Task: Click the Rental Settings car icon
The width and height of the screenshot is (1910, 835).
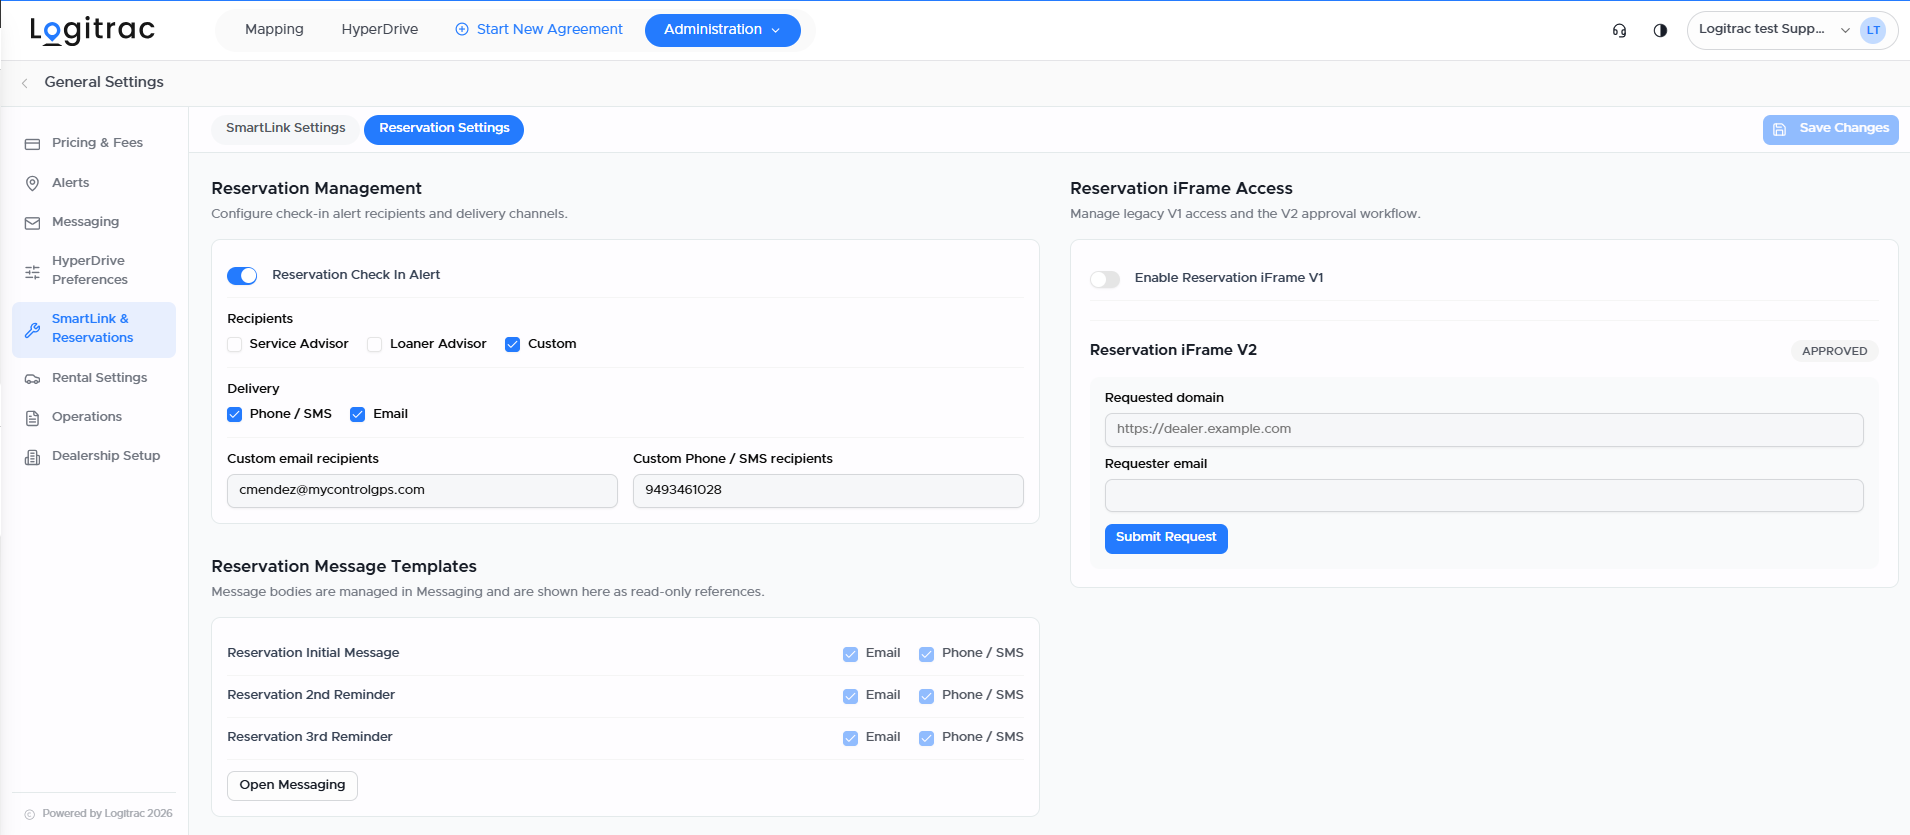Action: tap(32, 379)
